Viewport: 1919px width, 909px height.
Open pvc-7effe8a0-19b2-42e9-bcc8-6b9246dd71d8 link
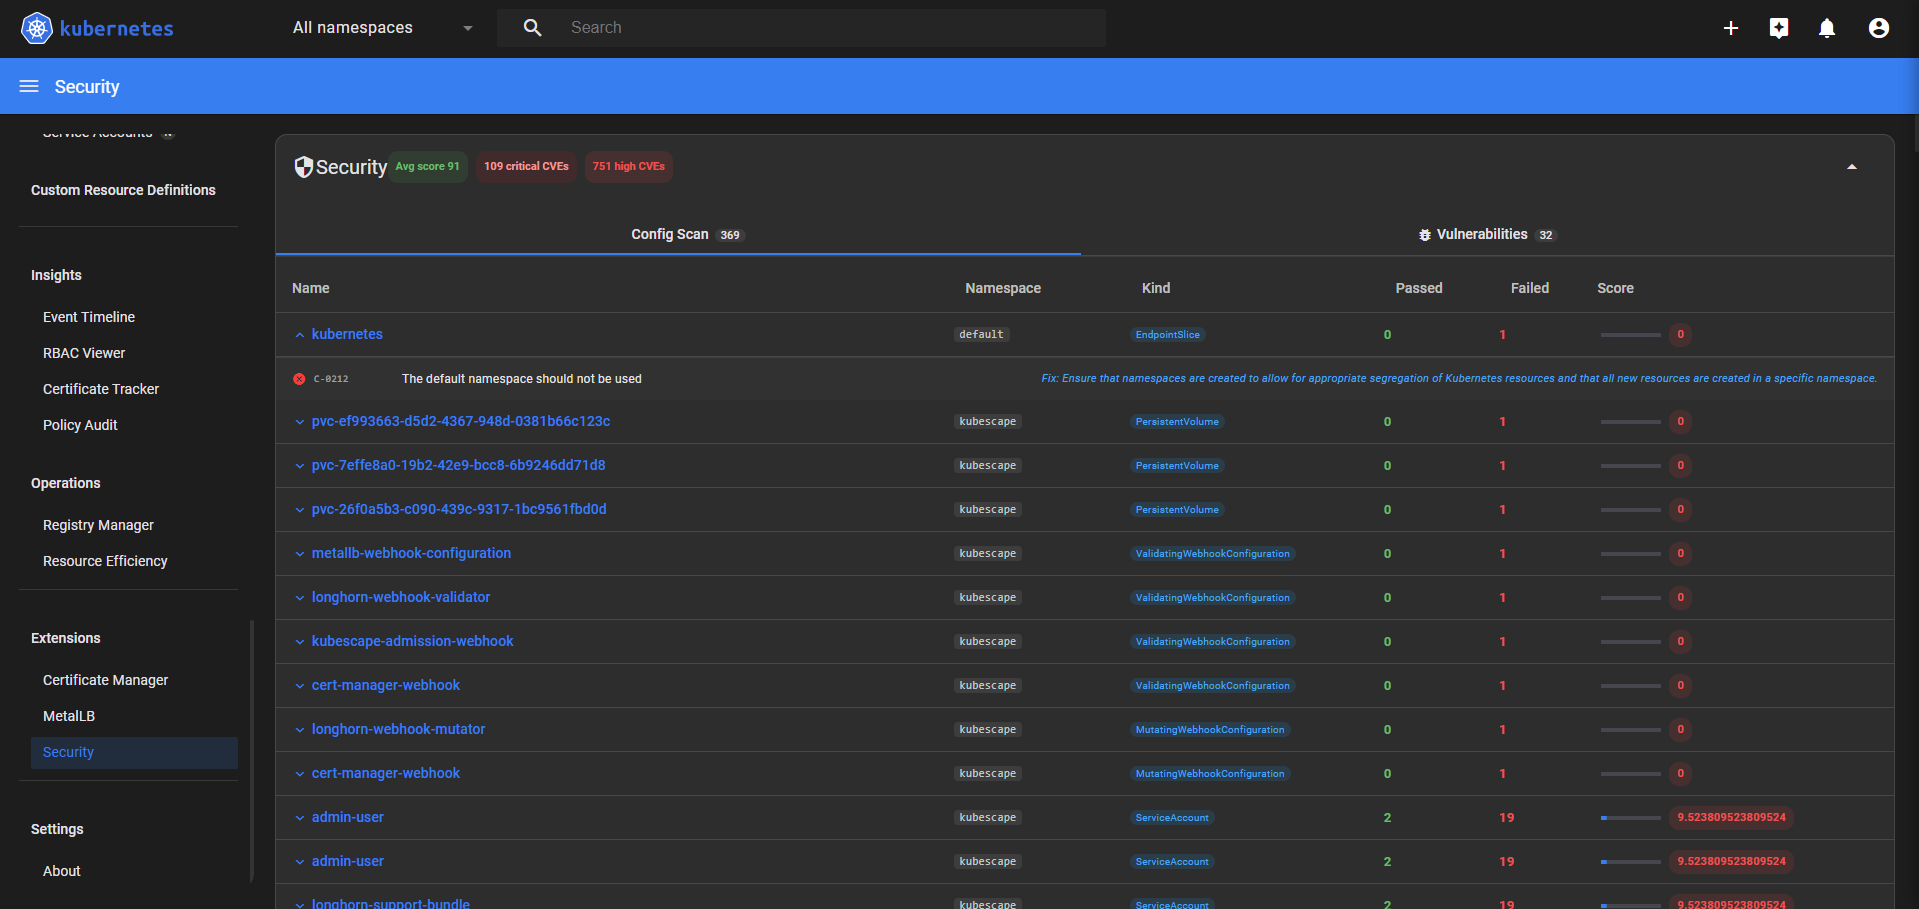point(458,465)
